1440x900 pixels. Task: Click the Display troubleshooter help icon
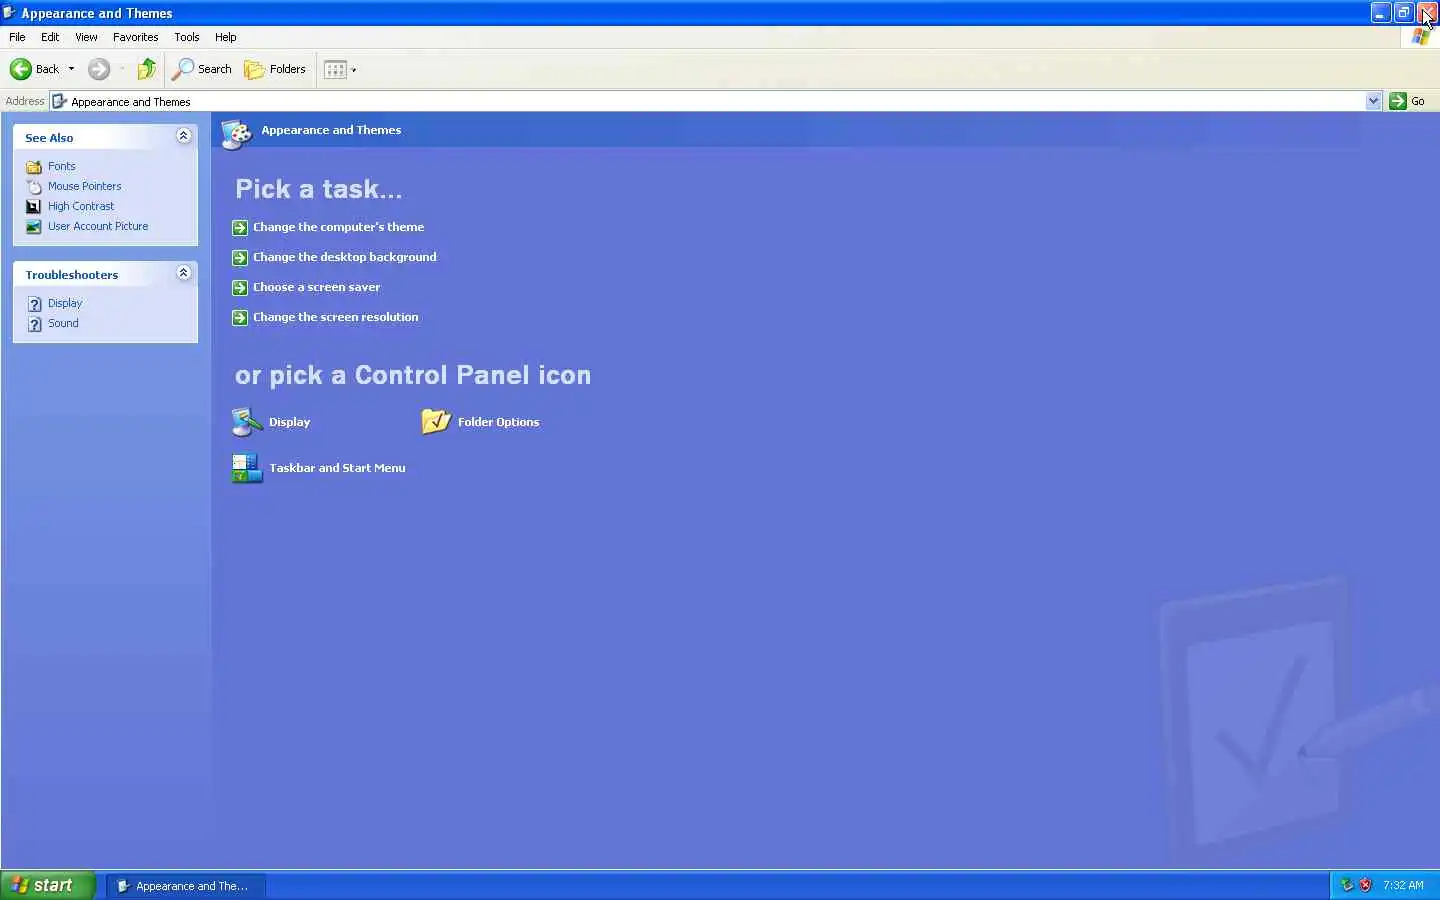(34, 304)
